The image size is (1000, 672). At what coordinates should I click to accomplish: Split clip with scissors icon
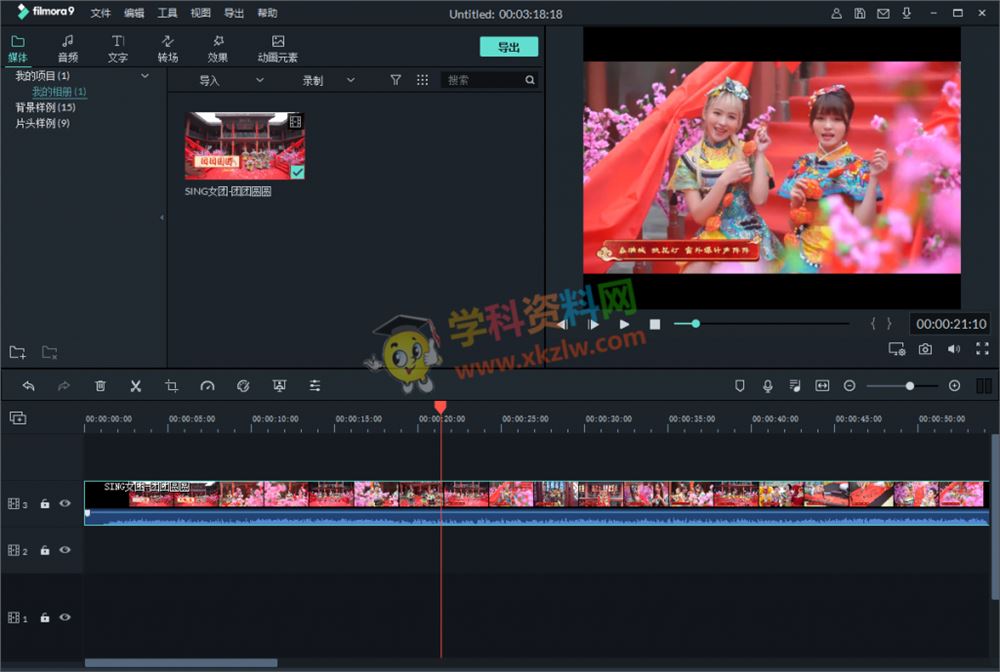pyautogui.click(x=136, y=386)
